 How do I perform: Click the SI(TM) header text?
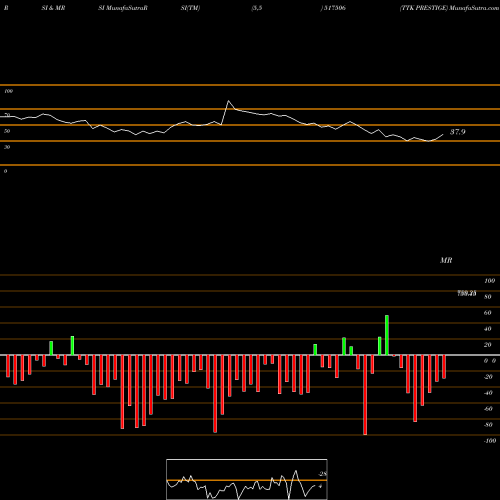190,8
